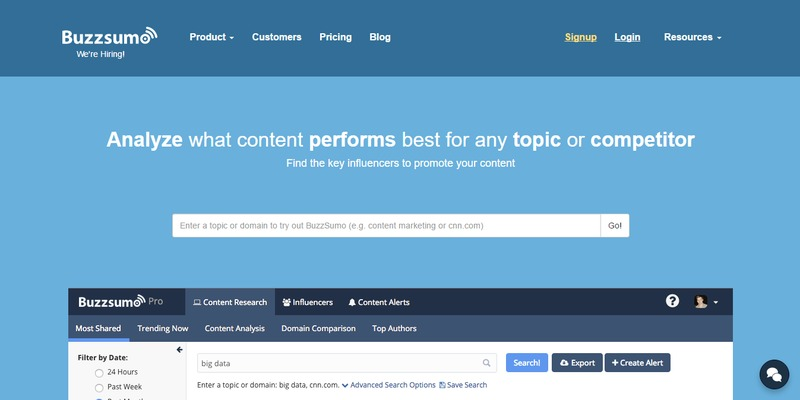Click the user avatar picture
The height and width of the screenshot is (400, 800).
701,302
